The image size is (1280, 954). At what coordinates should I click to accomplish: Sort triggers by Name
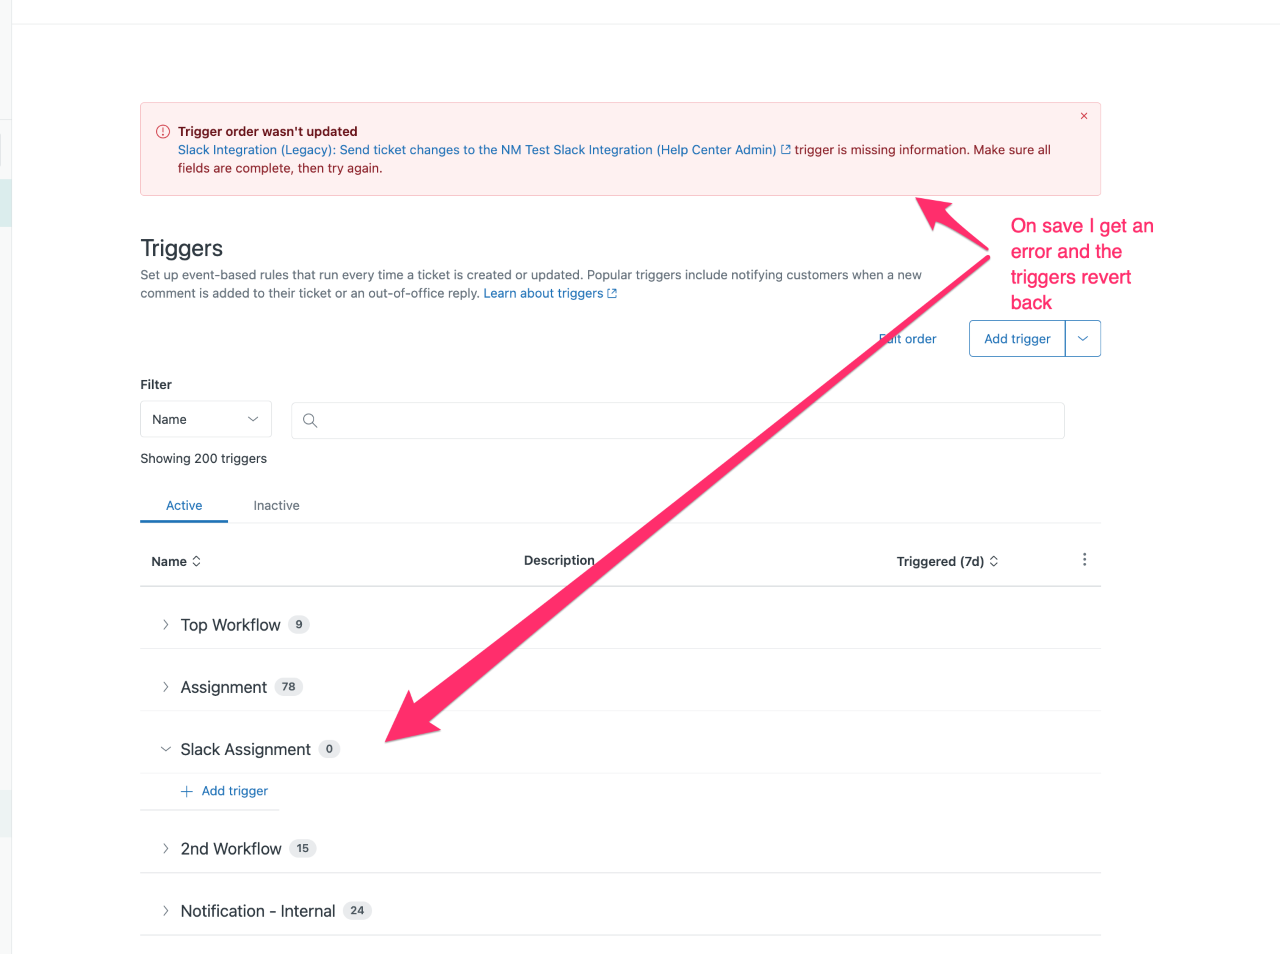point(176,561)
